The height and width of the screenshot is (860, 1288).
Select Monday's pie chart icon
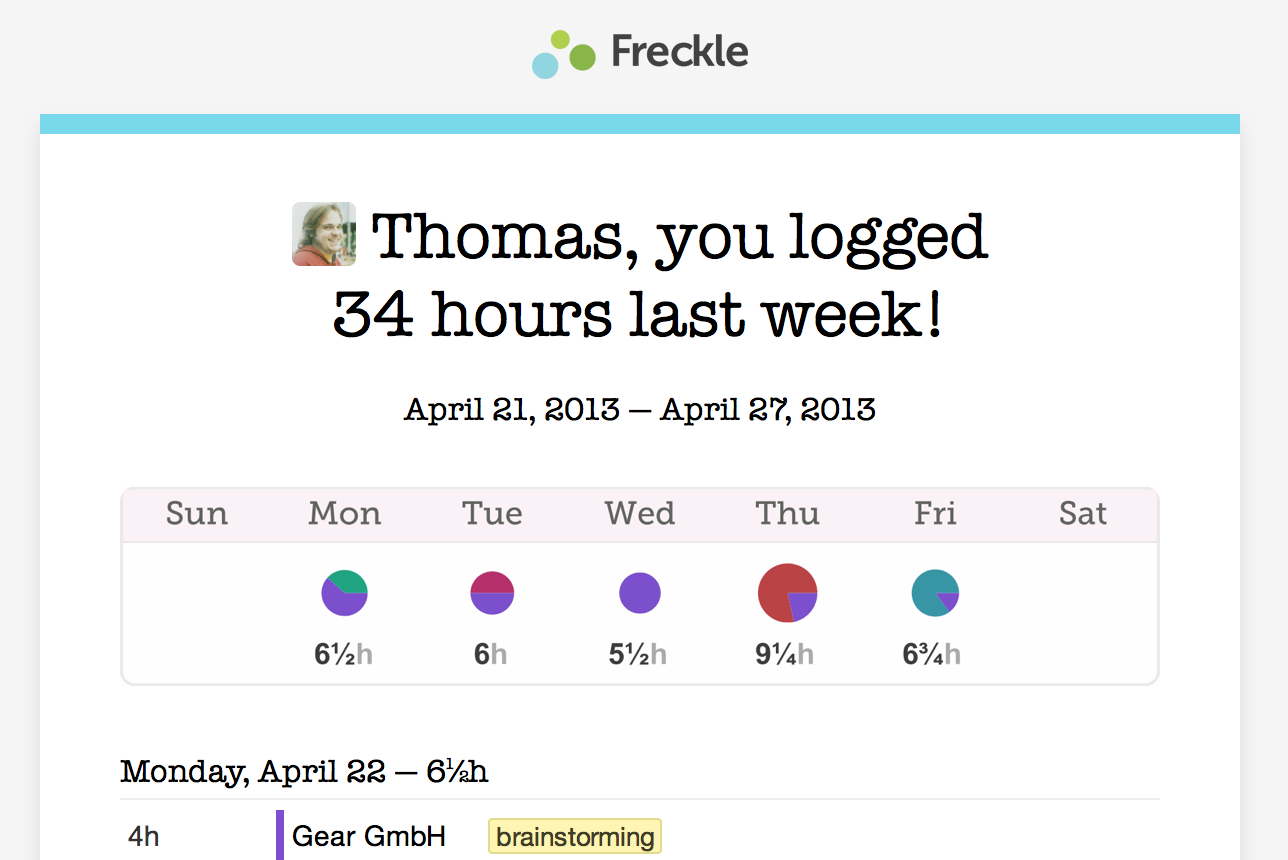point(344,592)
